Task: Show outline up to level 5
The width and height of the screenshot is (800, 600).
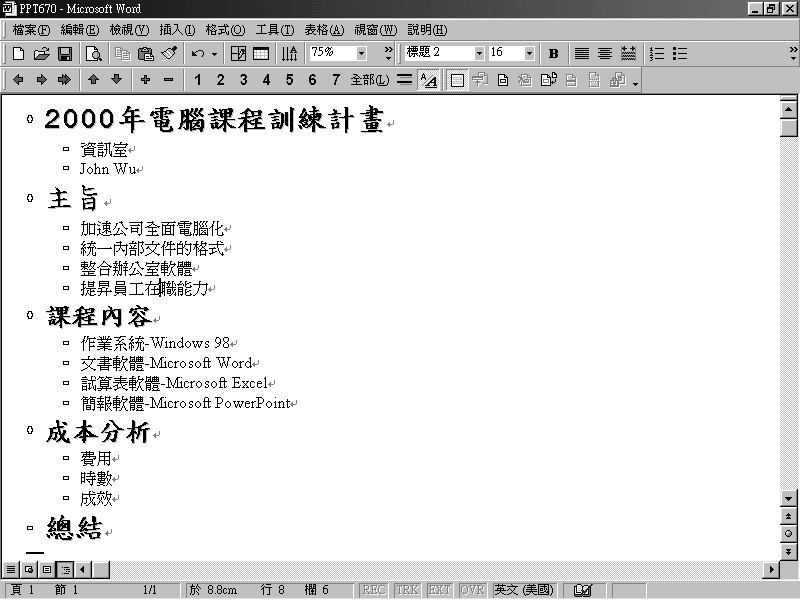Action: (x=290, y=80)
